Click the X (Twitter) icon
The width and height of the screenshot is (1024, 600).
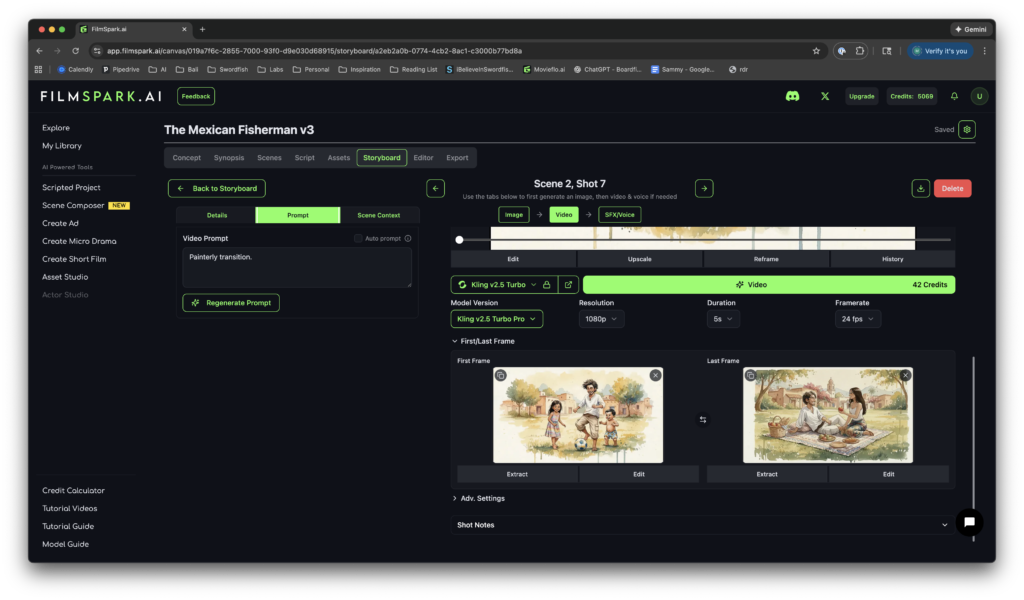coord(824,96)
